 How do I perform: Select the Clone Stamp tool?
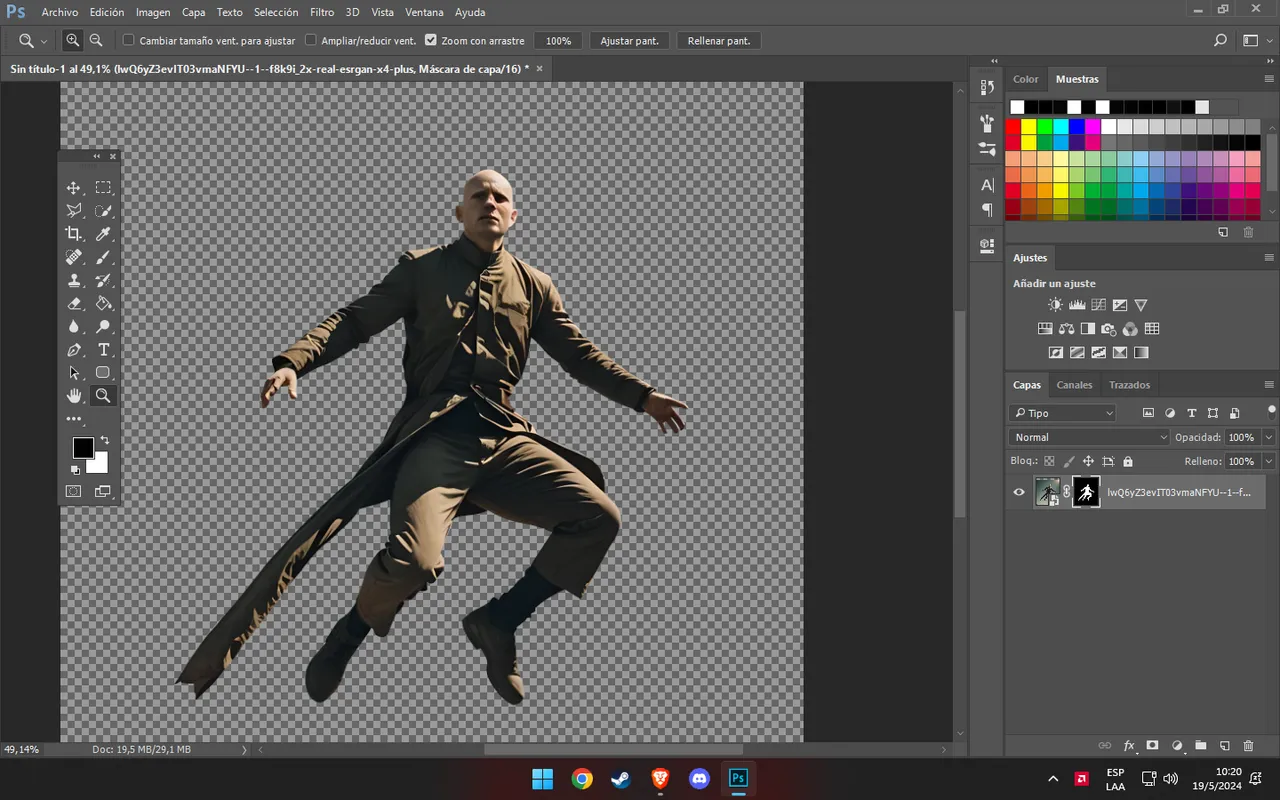click(74, 281)
